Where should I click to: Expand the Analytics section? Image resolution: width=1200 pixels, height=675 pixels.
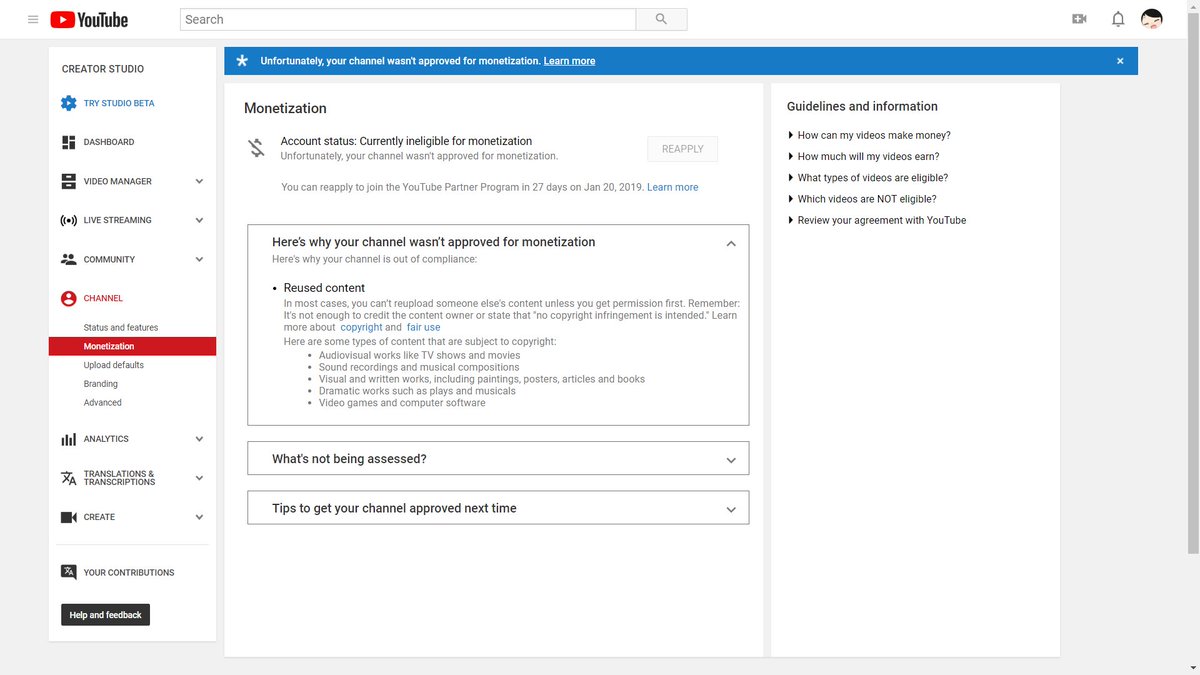(x=199, y=439)
